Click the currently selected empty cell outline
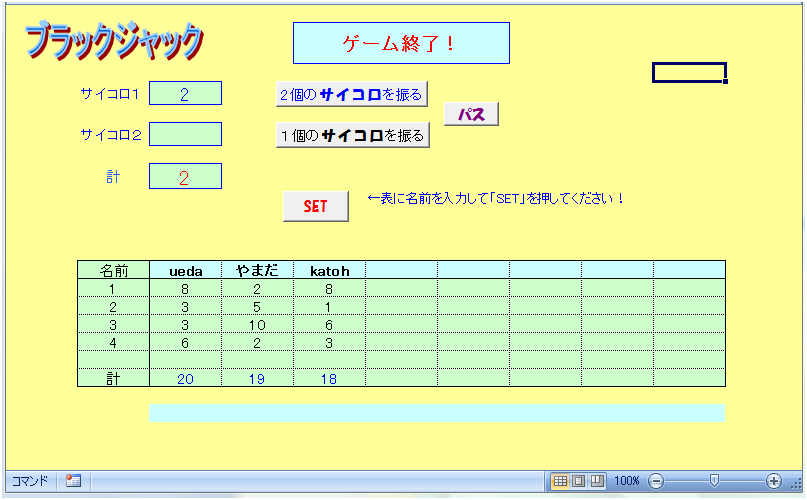Screen dimensions: 807x500 click(x=690, y=73)
